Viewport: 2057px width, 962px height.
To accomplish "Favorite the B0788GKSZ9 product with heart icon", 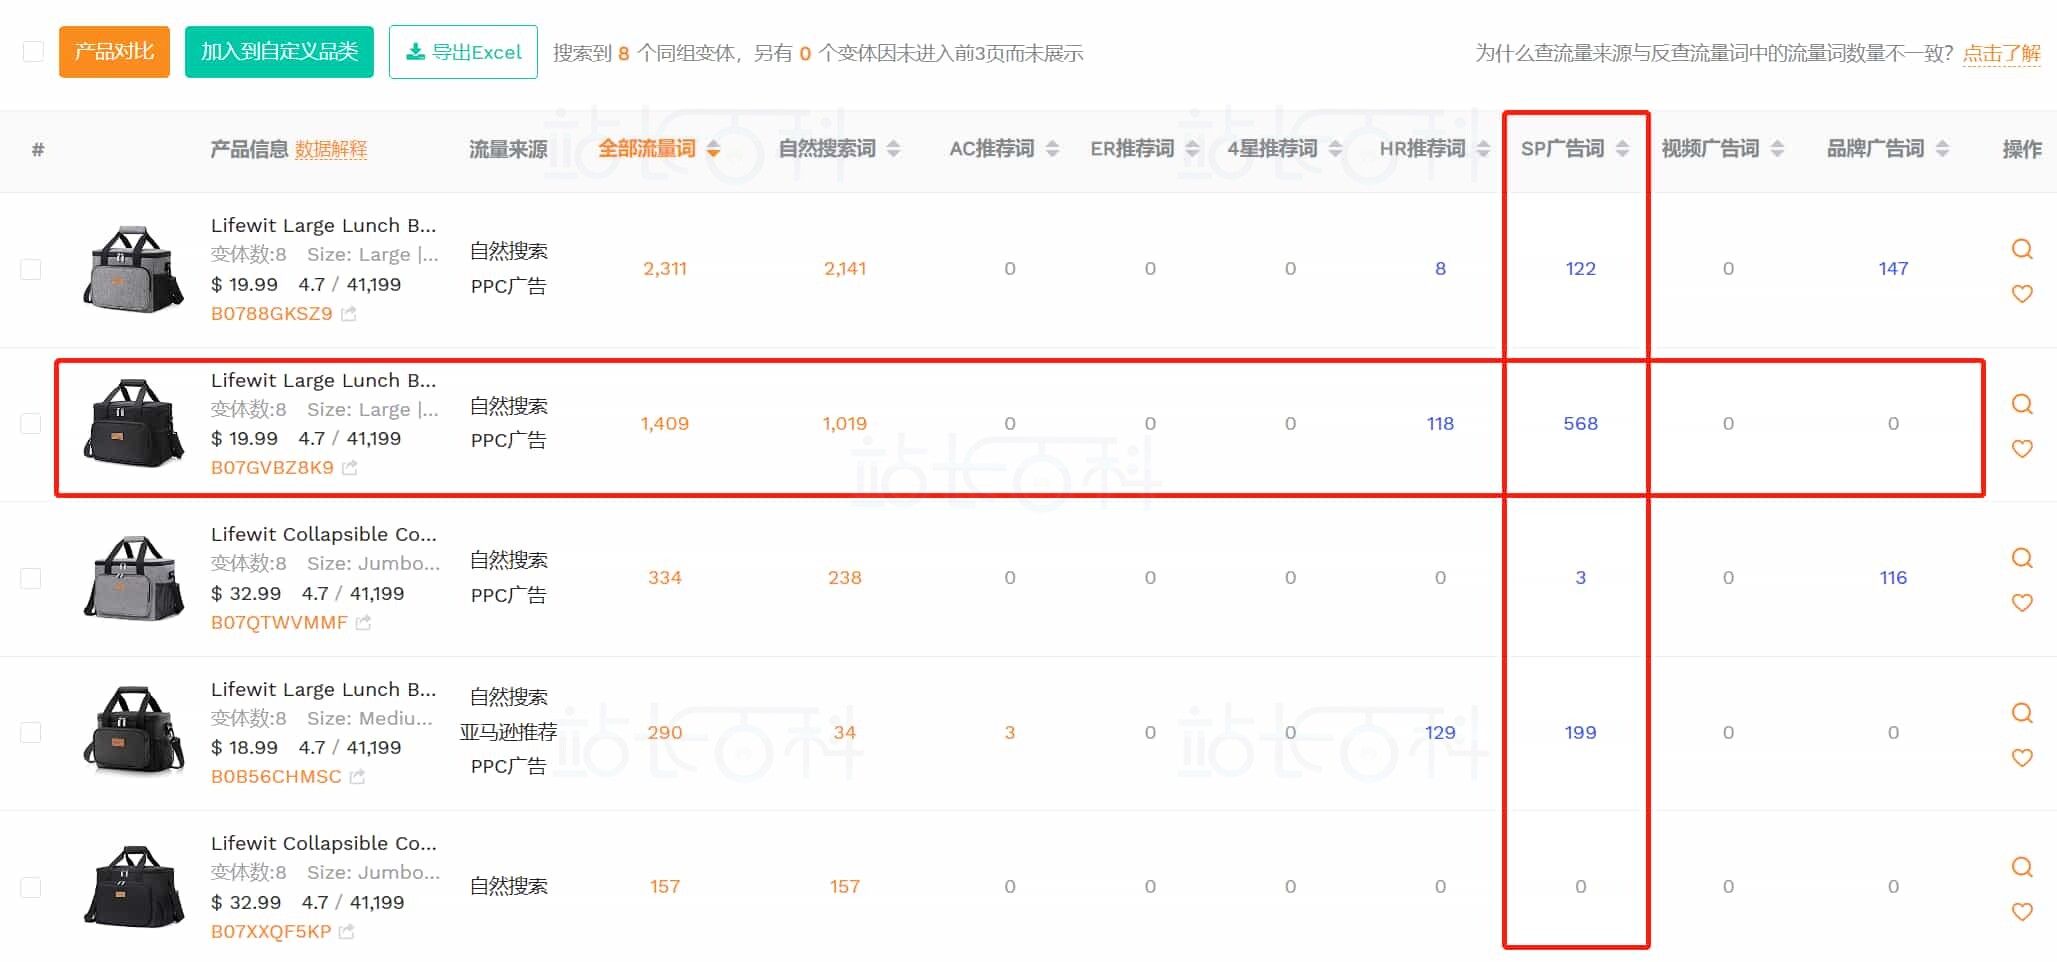I will click(2021, 294).
